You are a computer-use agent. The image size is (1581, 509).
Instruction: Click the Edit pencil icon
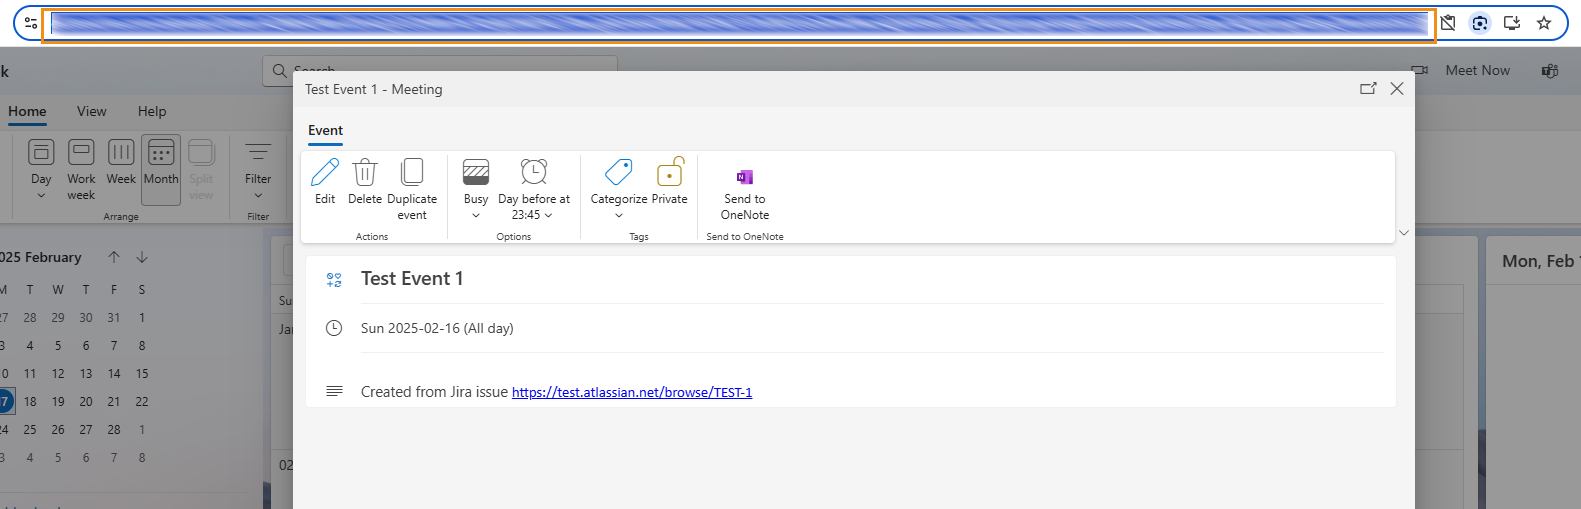click(325, 174)
